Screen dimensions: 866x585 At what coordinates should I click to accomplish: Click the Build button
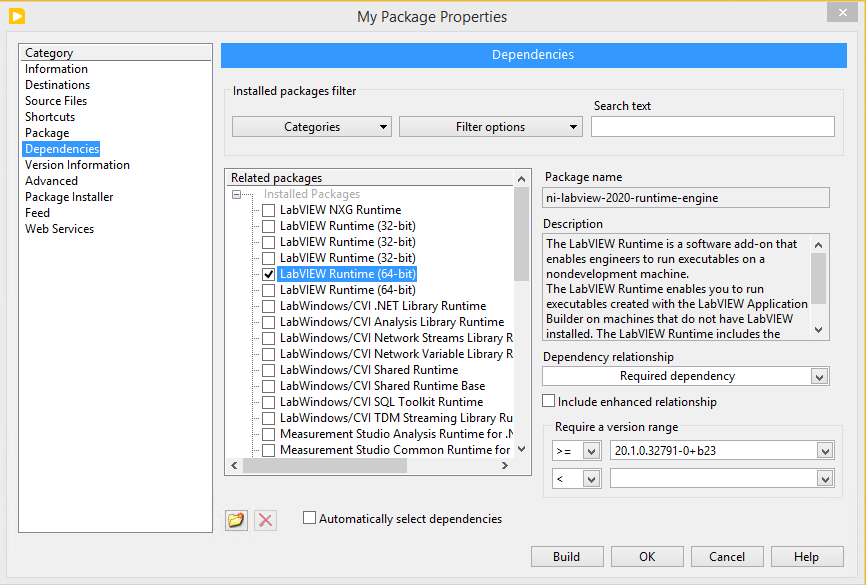point(567,556)
